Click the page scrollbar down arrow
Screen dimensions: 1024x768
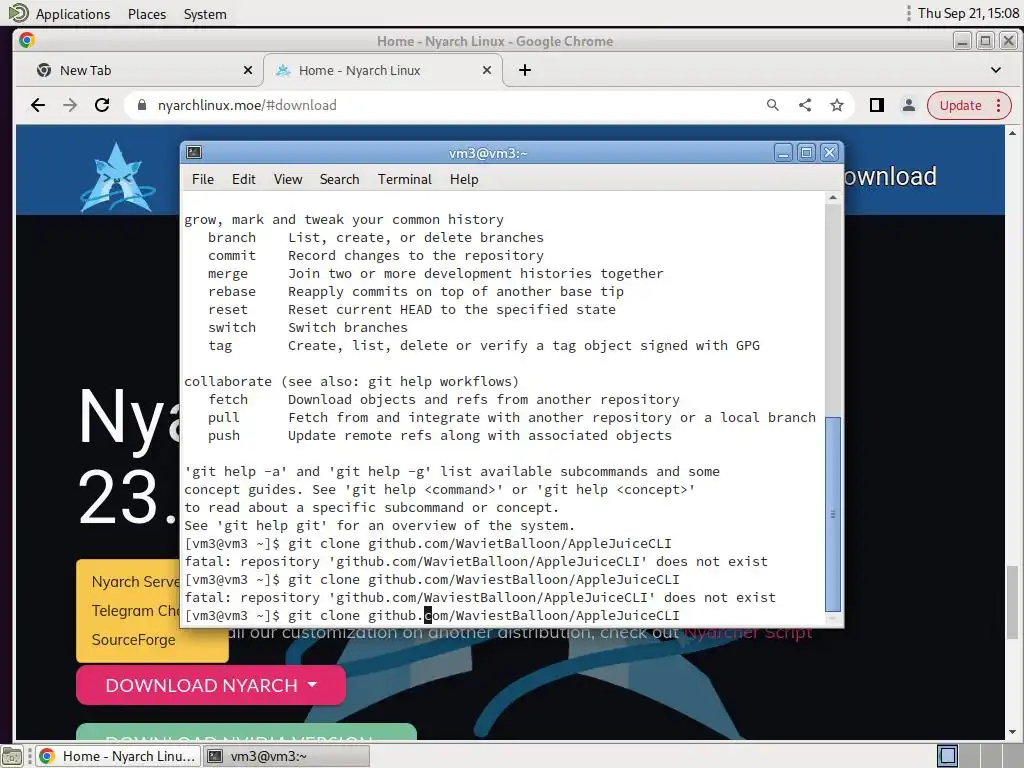pos(1012,732)
